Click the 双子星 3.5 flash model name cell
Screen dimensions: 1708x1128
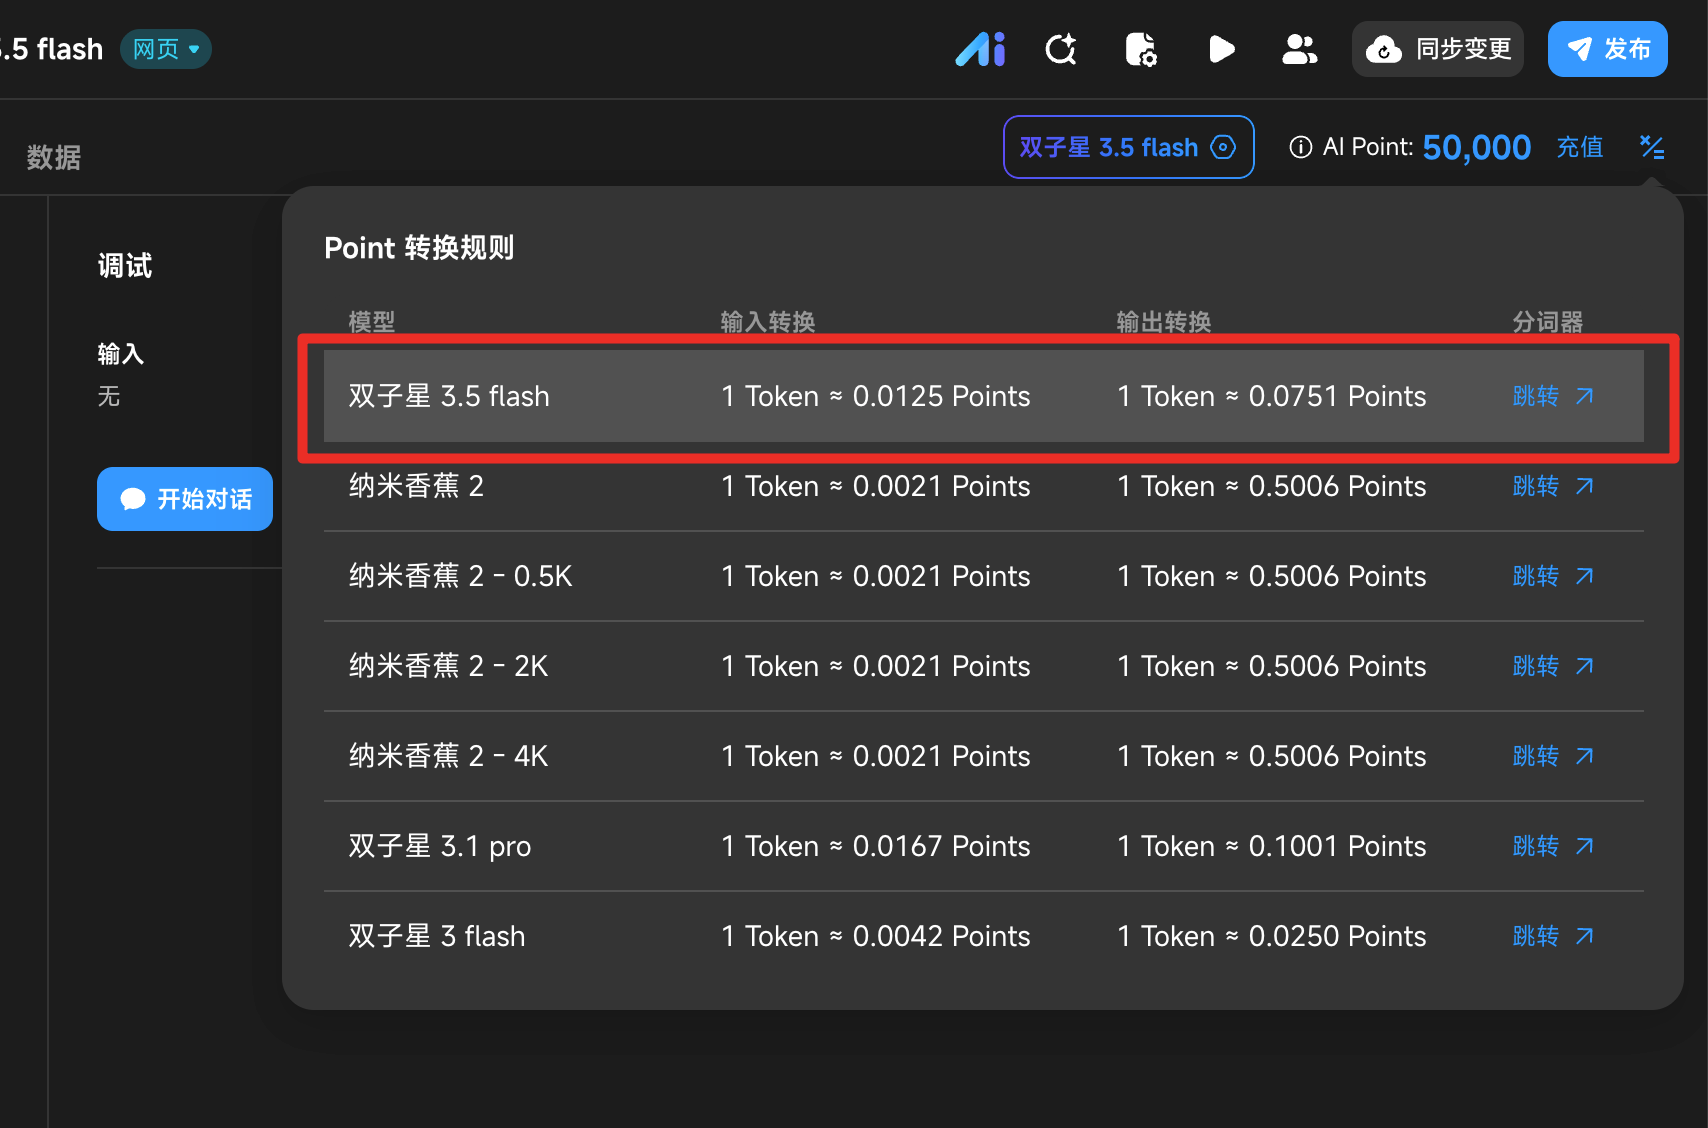pos(449,396)
